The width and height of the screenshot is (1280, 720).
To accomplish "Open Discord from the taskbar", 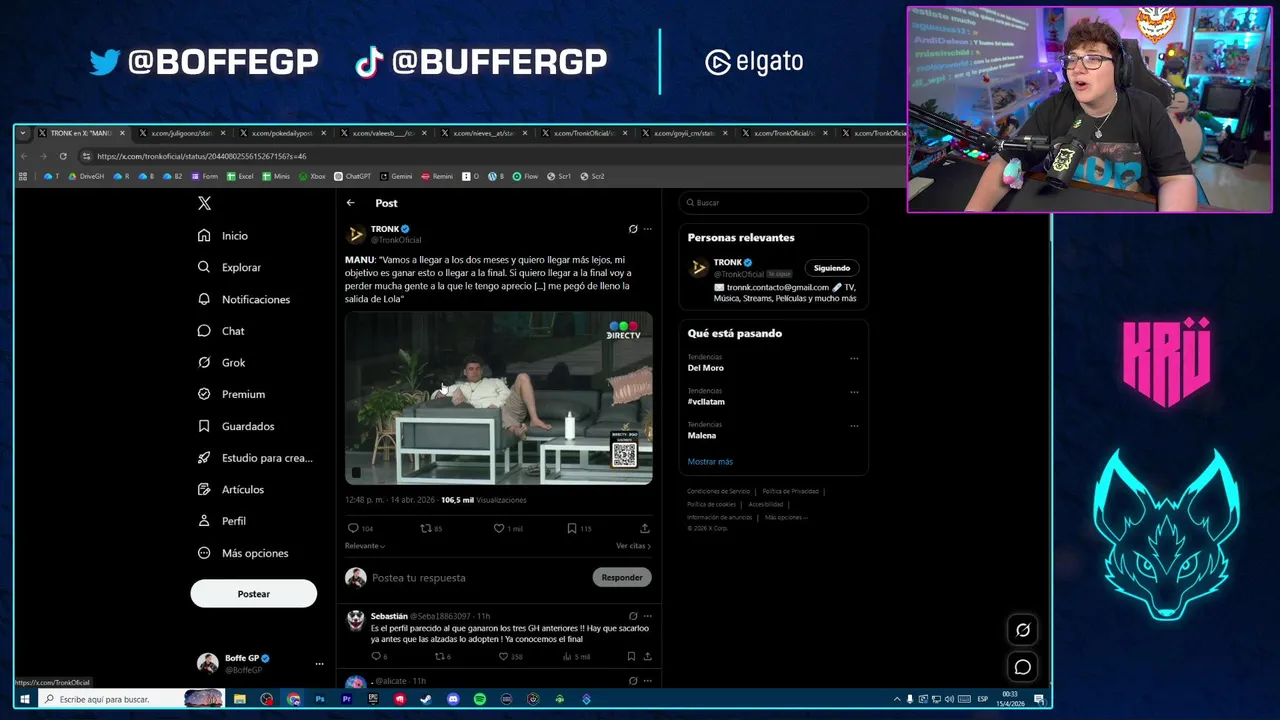I will coord(453,699).
